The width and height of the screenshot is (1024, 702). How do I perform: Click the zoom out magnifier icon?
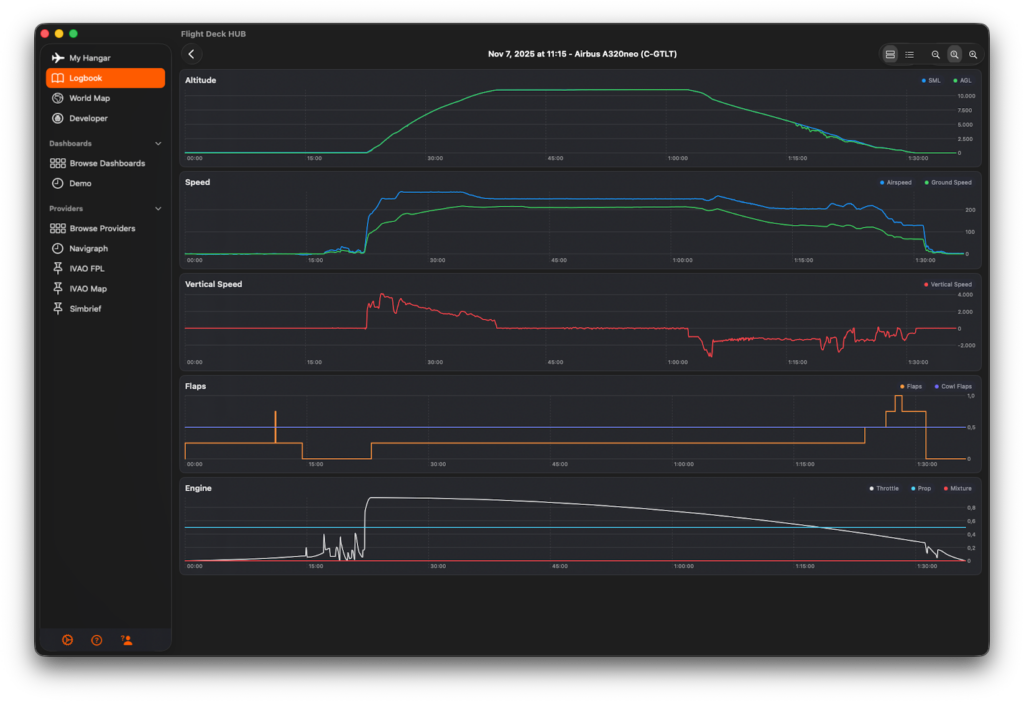[x=936, y=54]
